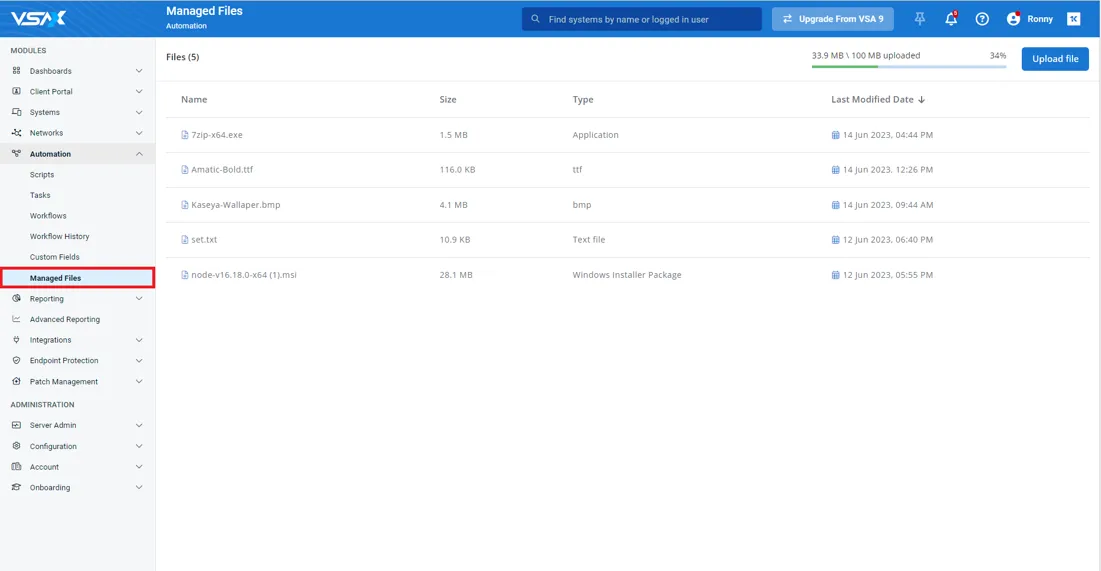The height and width of the screenshot is (571, 1101).
Task: Click the upload storage progress bar
Action: 908,67
